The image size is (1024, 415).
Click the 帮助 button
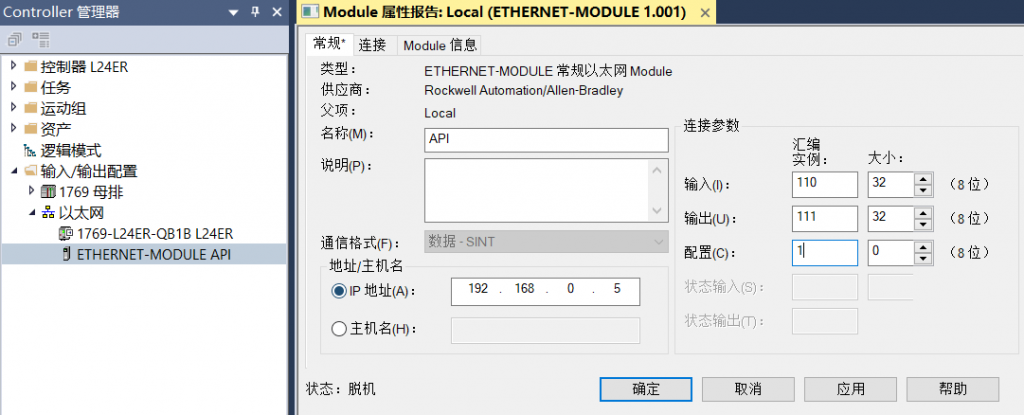coord(952,389)
